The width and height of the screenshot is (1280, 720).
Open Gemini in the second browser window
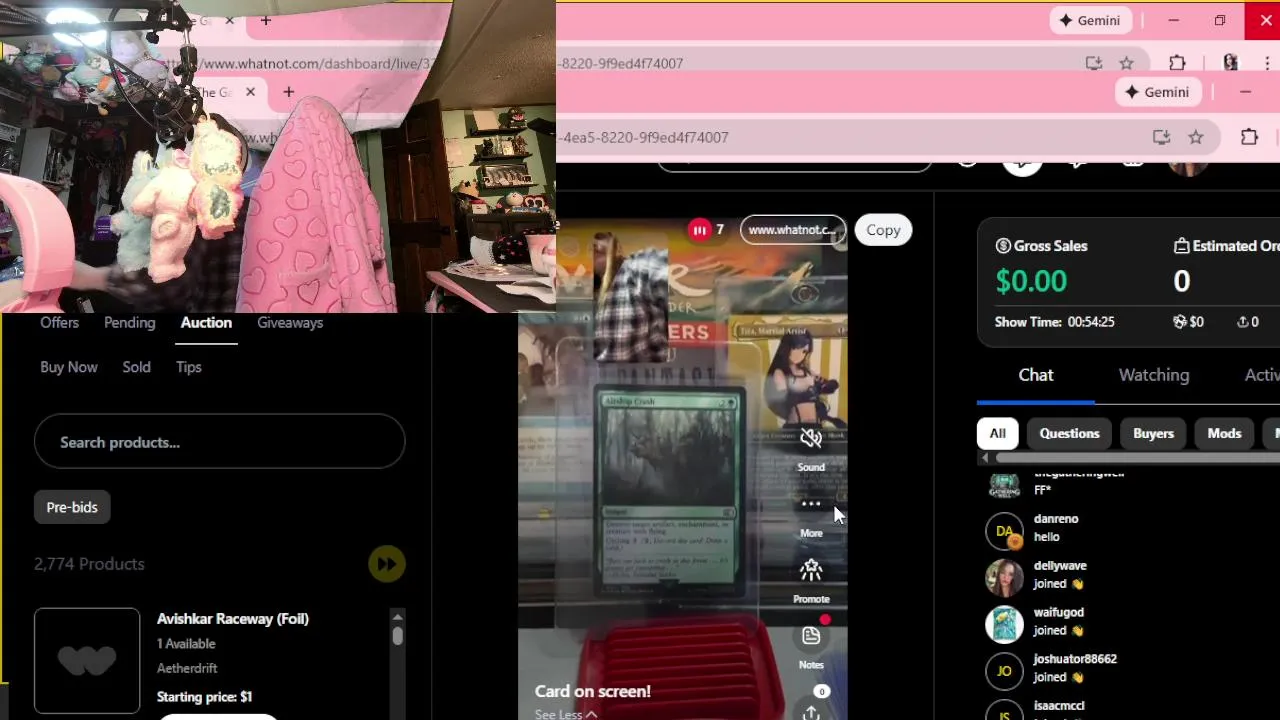coord(1160,92)
